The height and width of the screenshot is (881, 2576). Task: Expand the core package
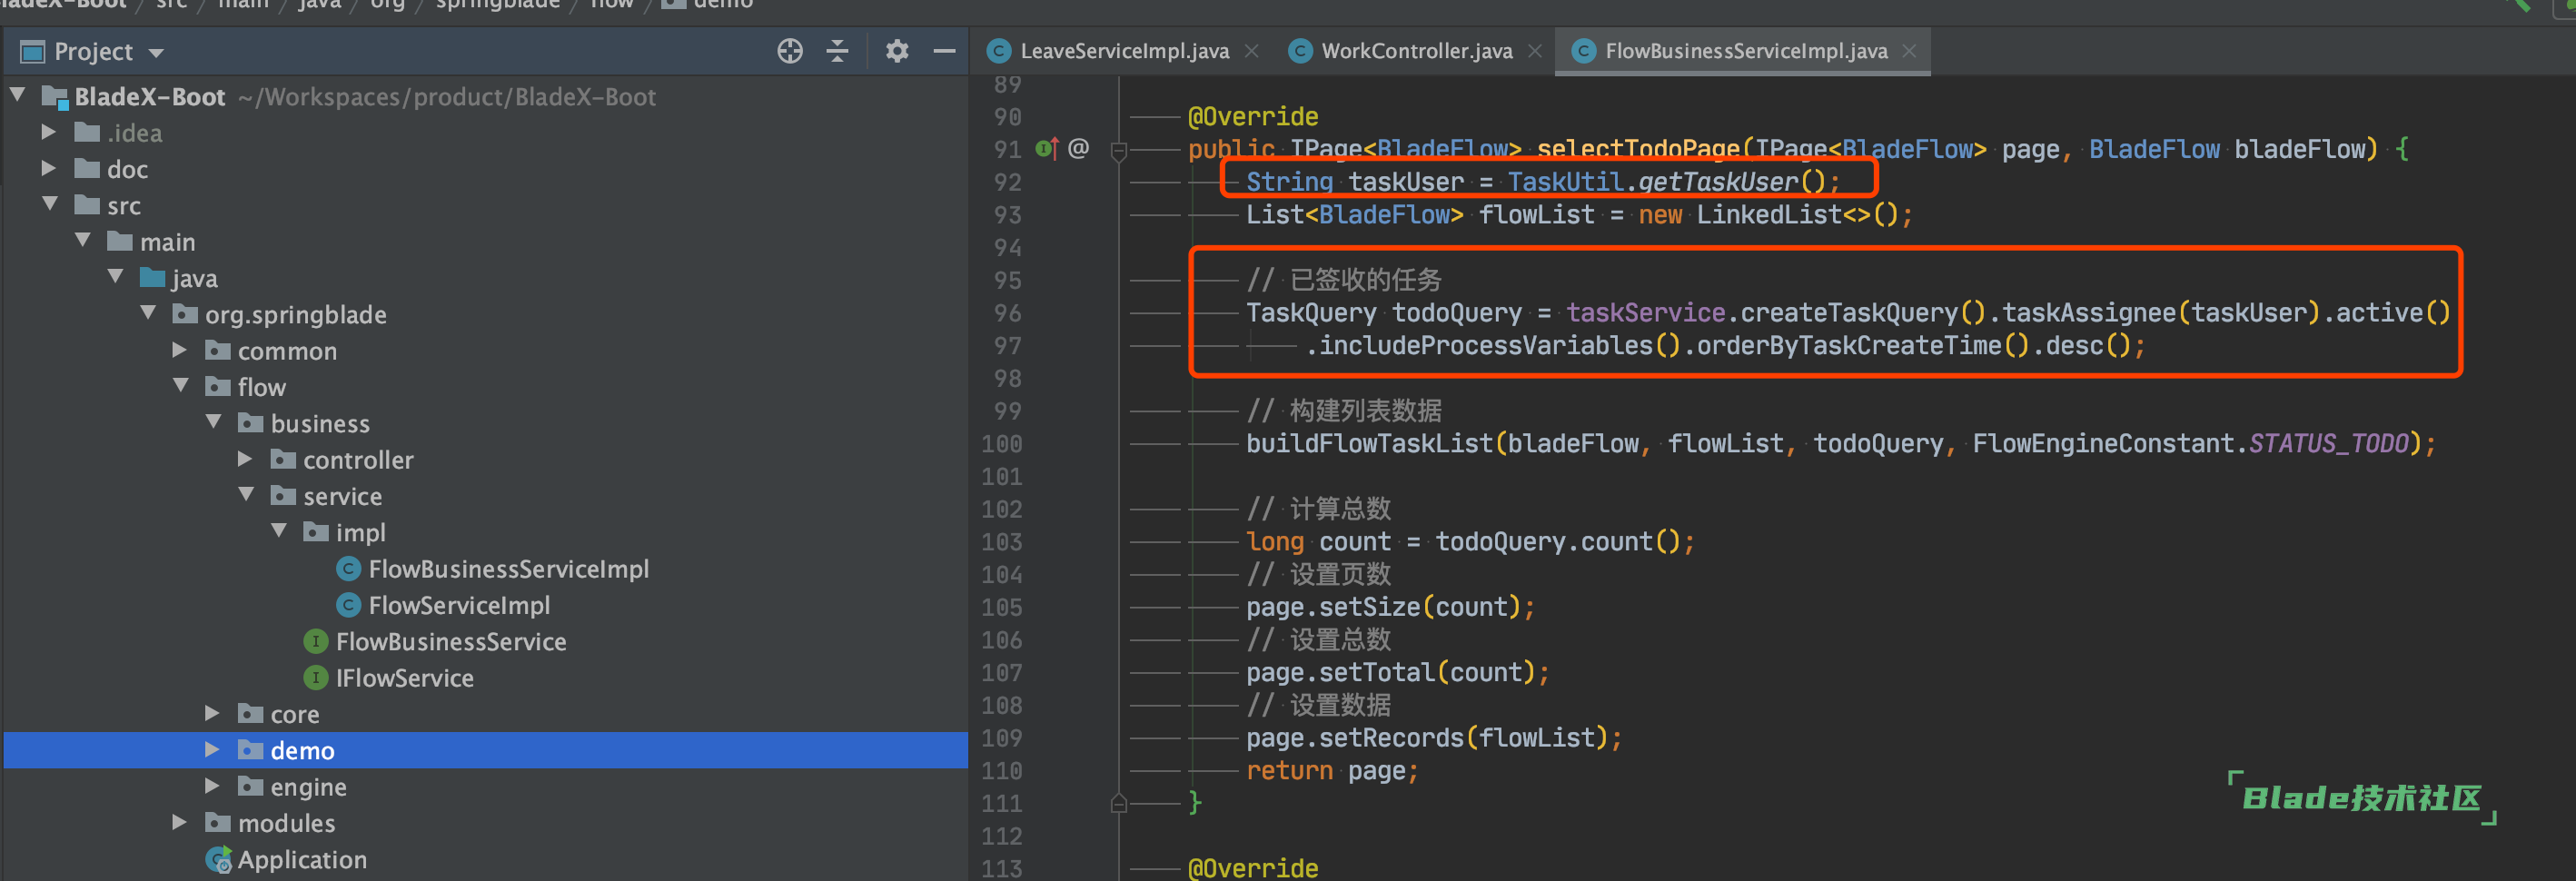(x=212, y=713)
